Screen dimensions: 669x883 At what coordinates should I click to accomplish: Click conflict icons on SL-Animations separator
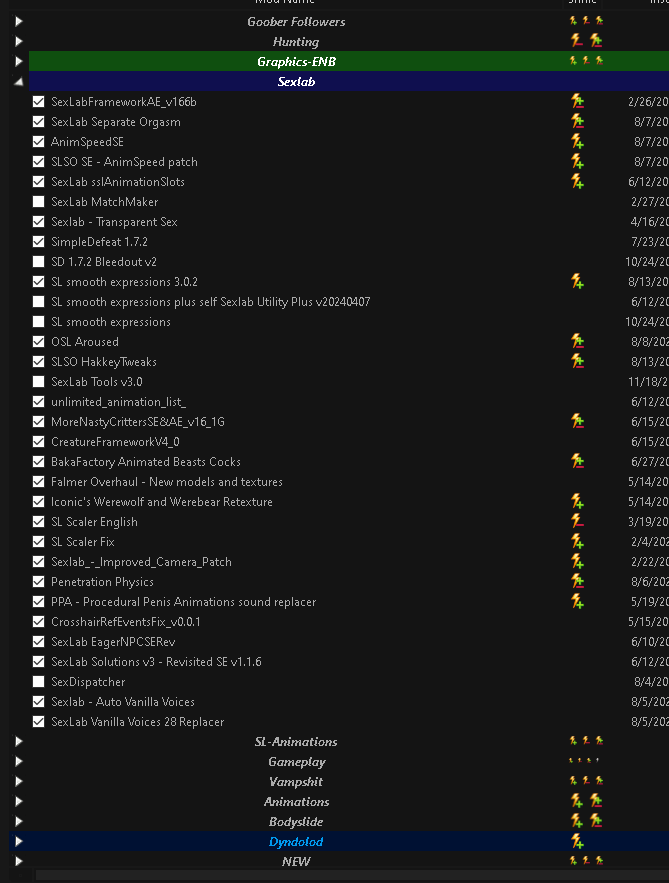point(586,741)
